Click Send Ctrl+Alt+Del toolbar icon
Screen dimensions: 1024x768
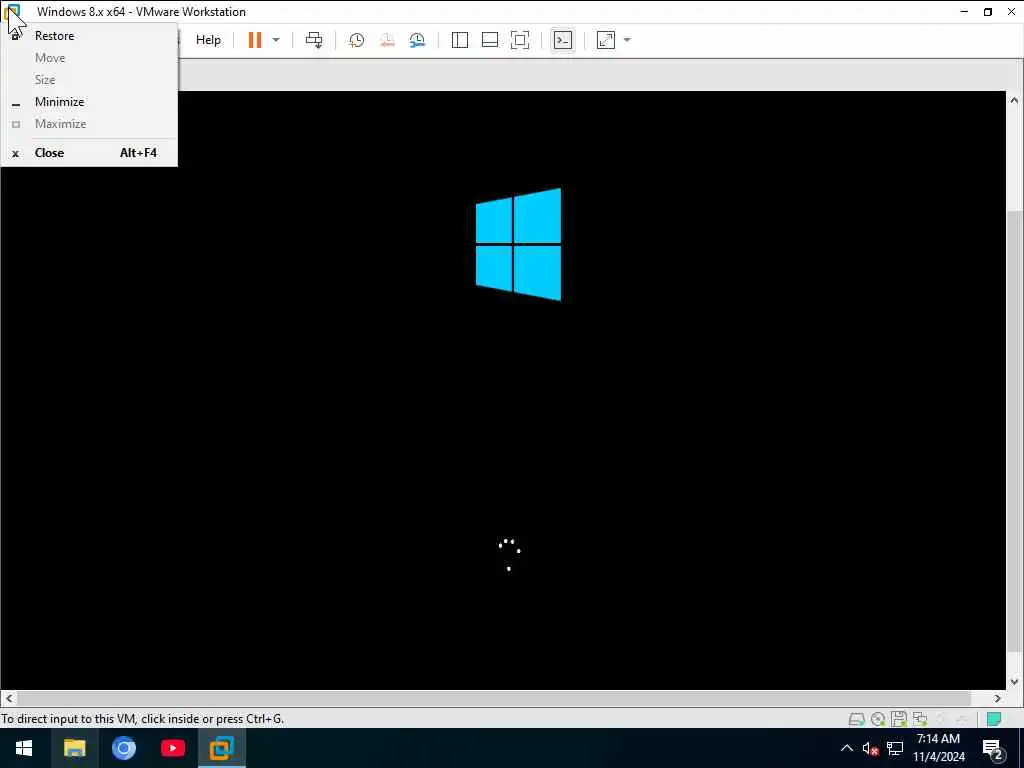[314, 40]
